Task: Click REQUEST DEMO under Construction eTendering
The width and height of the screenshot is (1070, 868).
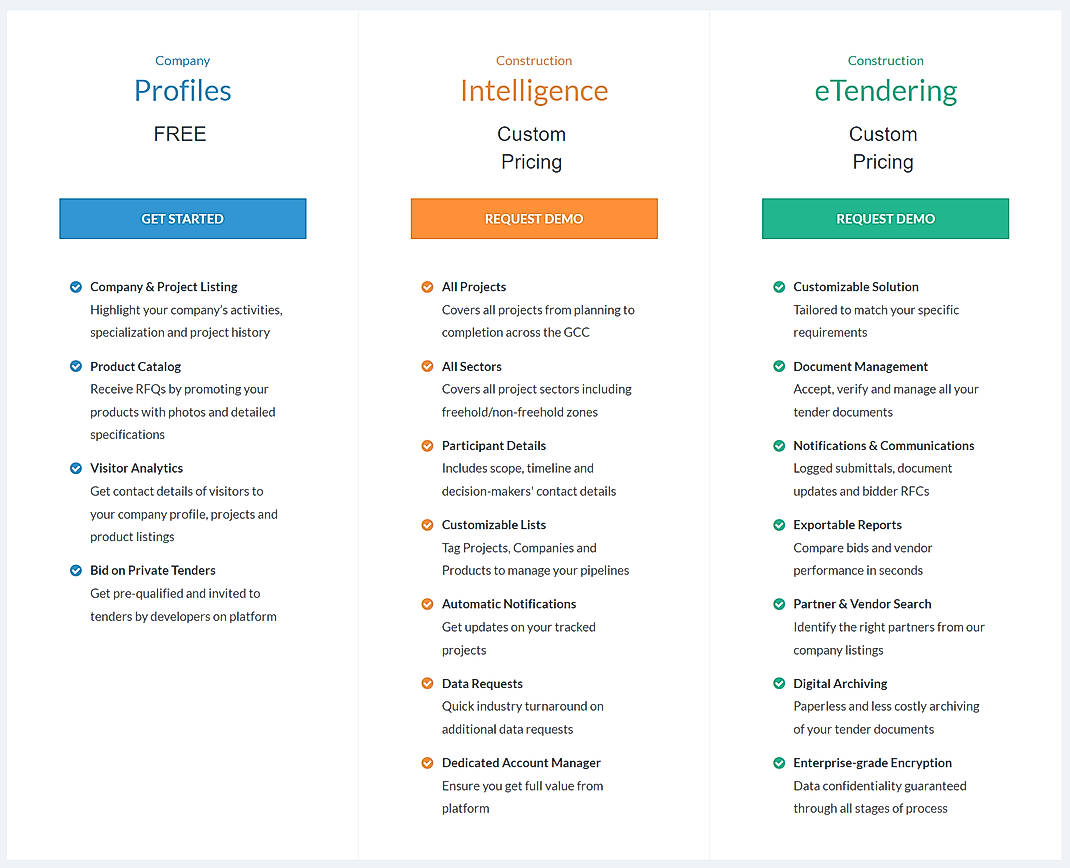Action: coord(885,218)
